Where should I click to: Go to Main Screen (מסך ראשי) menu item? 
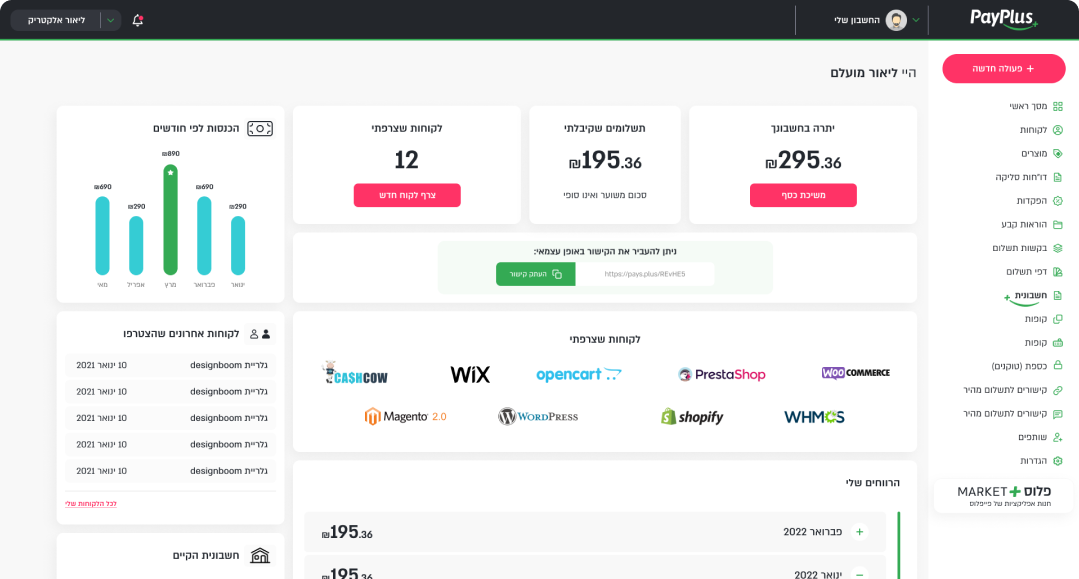(x=1028, y=106)
